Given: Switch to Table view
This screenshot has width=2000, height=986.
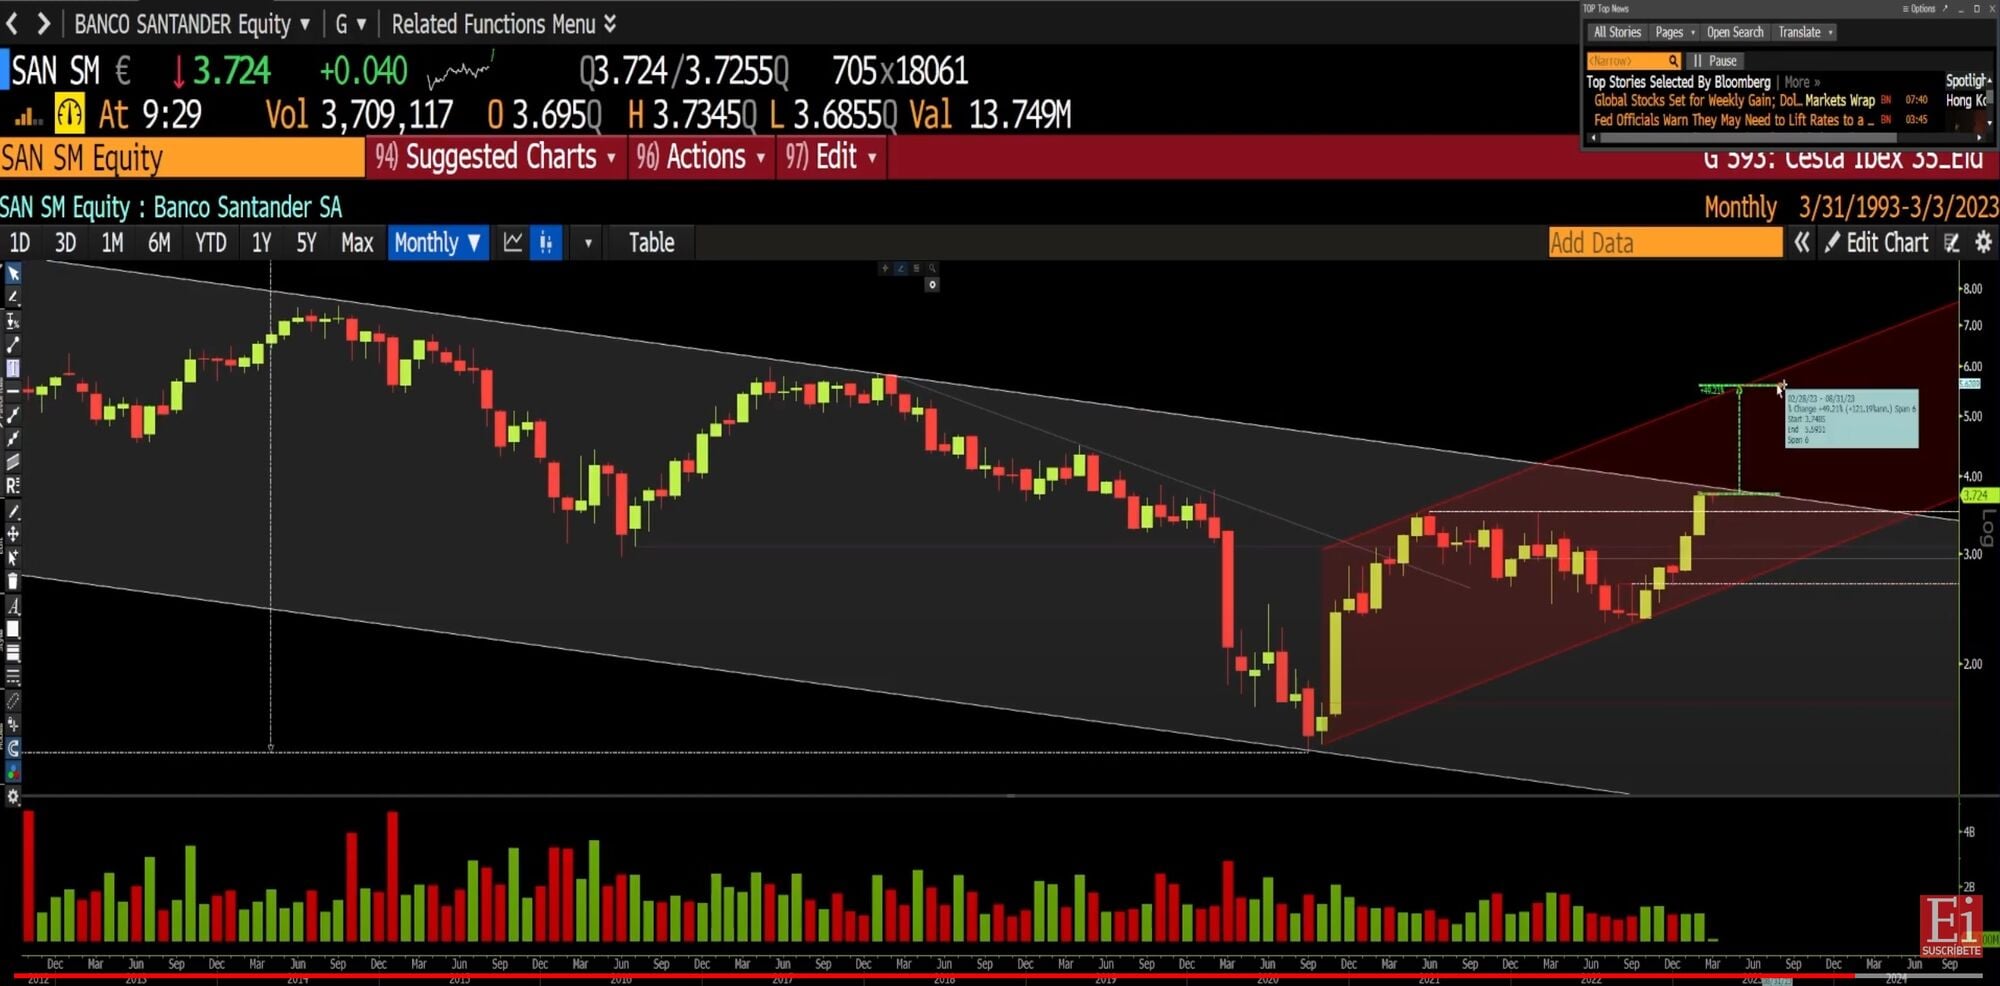Looking at the screenshot, I should [651, 243].
